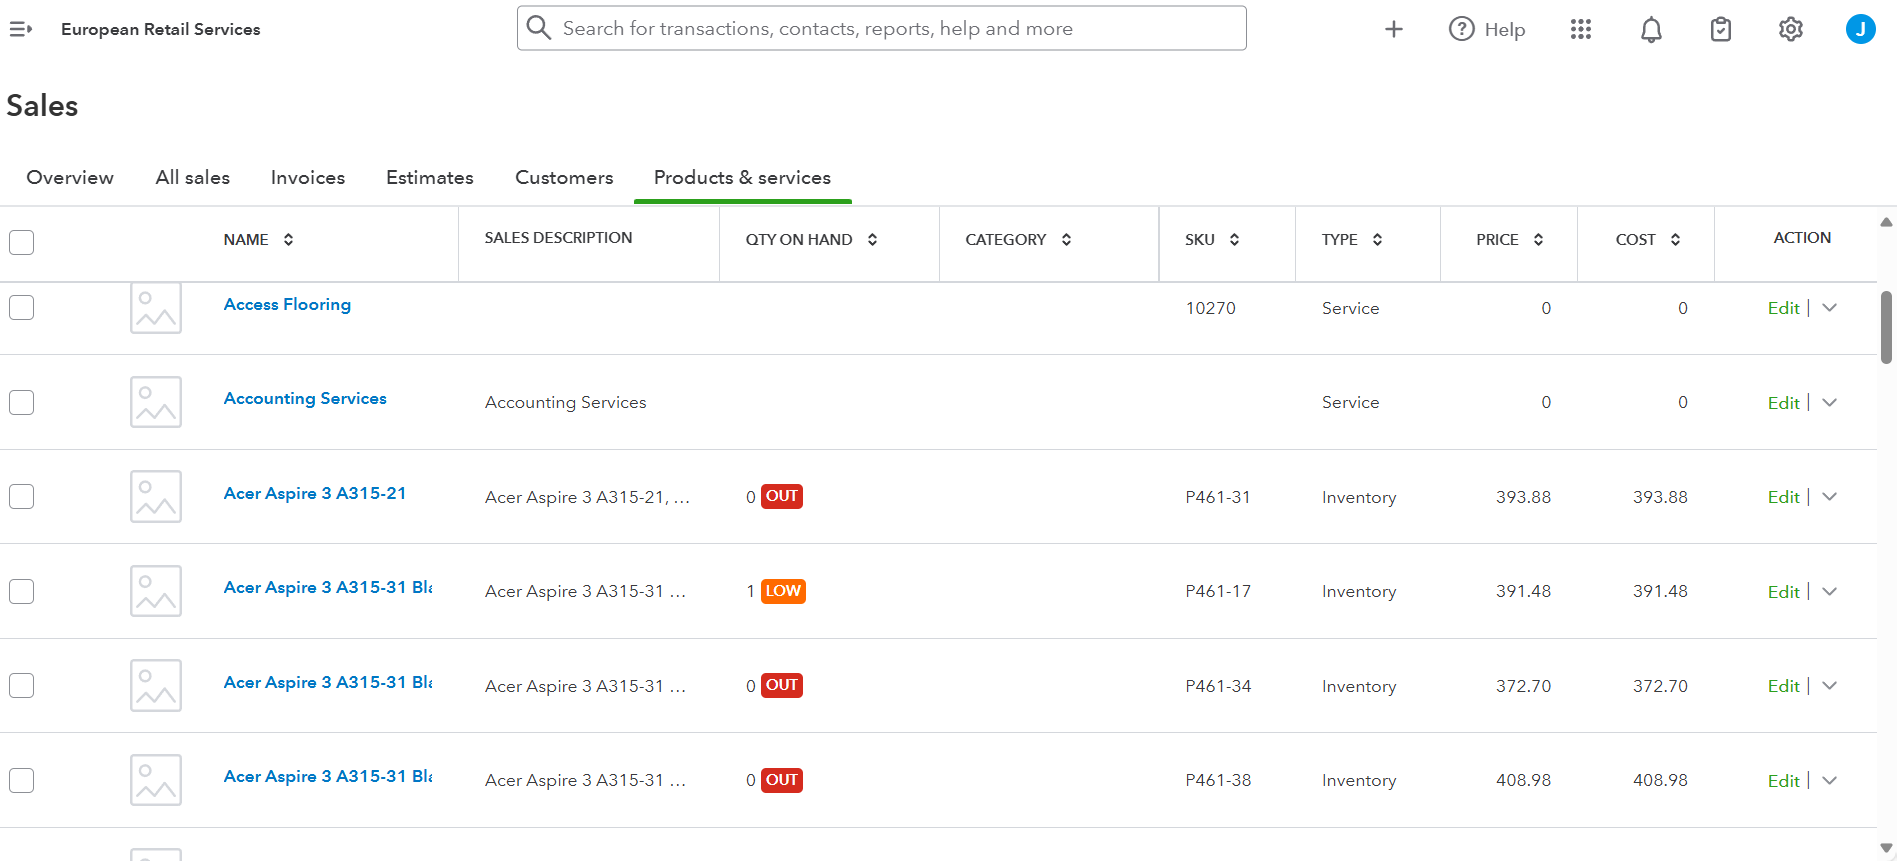This screenshot has width=1897, height=861.
Task: Expand the action dropdown for SKU P461-38
Action: point(1830,780)
